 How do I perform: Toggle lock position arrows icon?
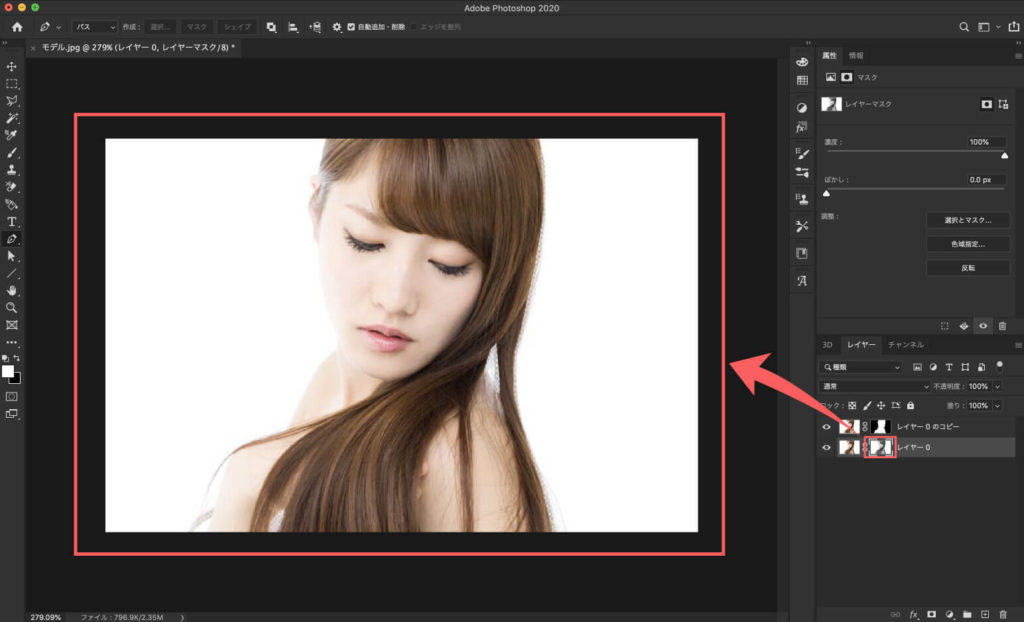(x=881, y=406)
